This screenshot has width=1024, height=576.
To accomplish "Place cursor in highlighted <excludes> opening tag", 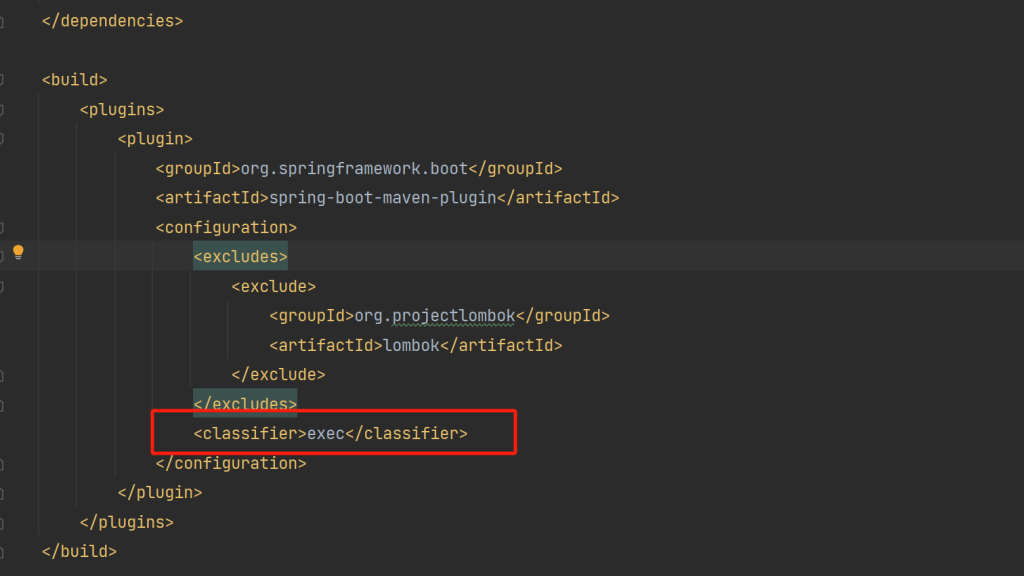I will [x=240, y=257].
